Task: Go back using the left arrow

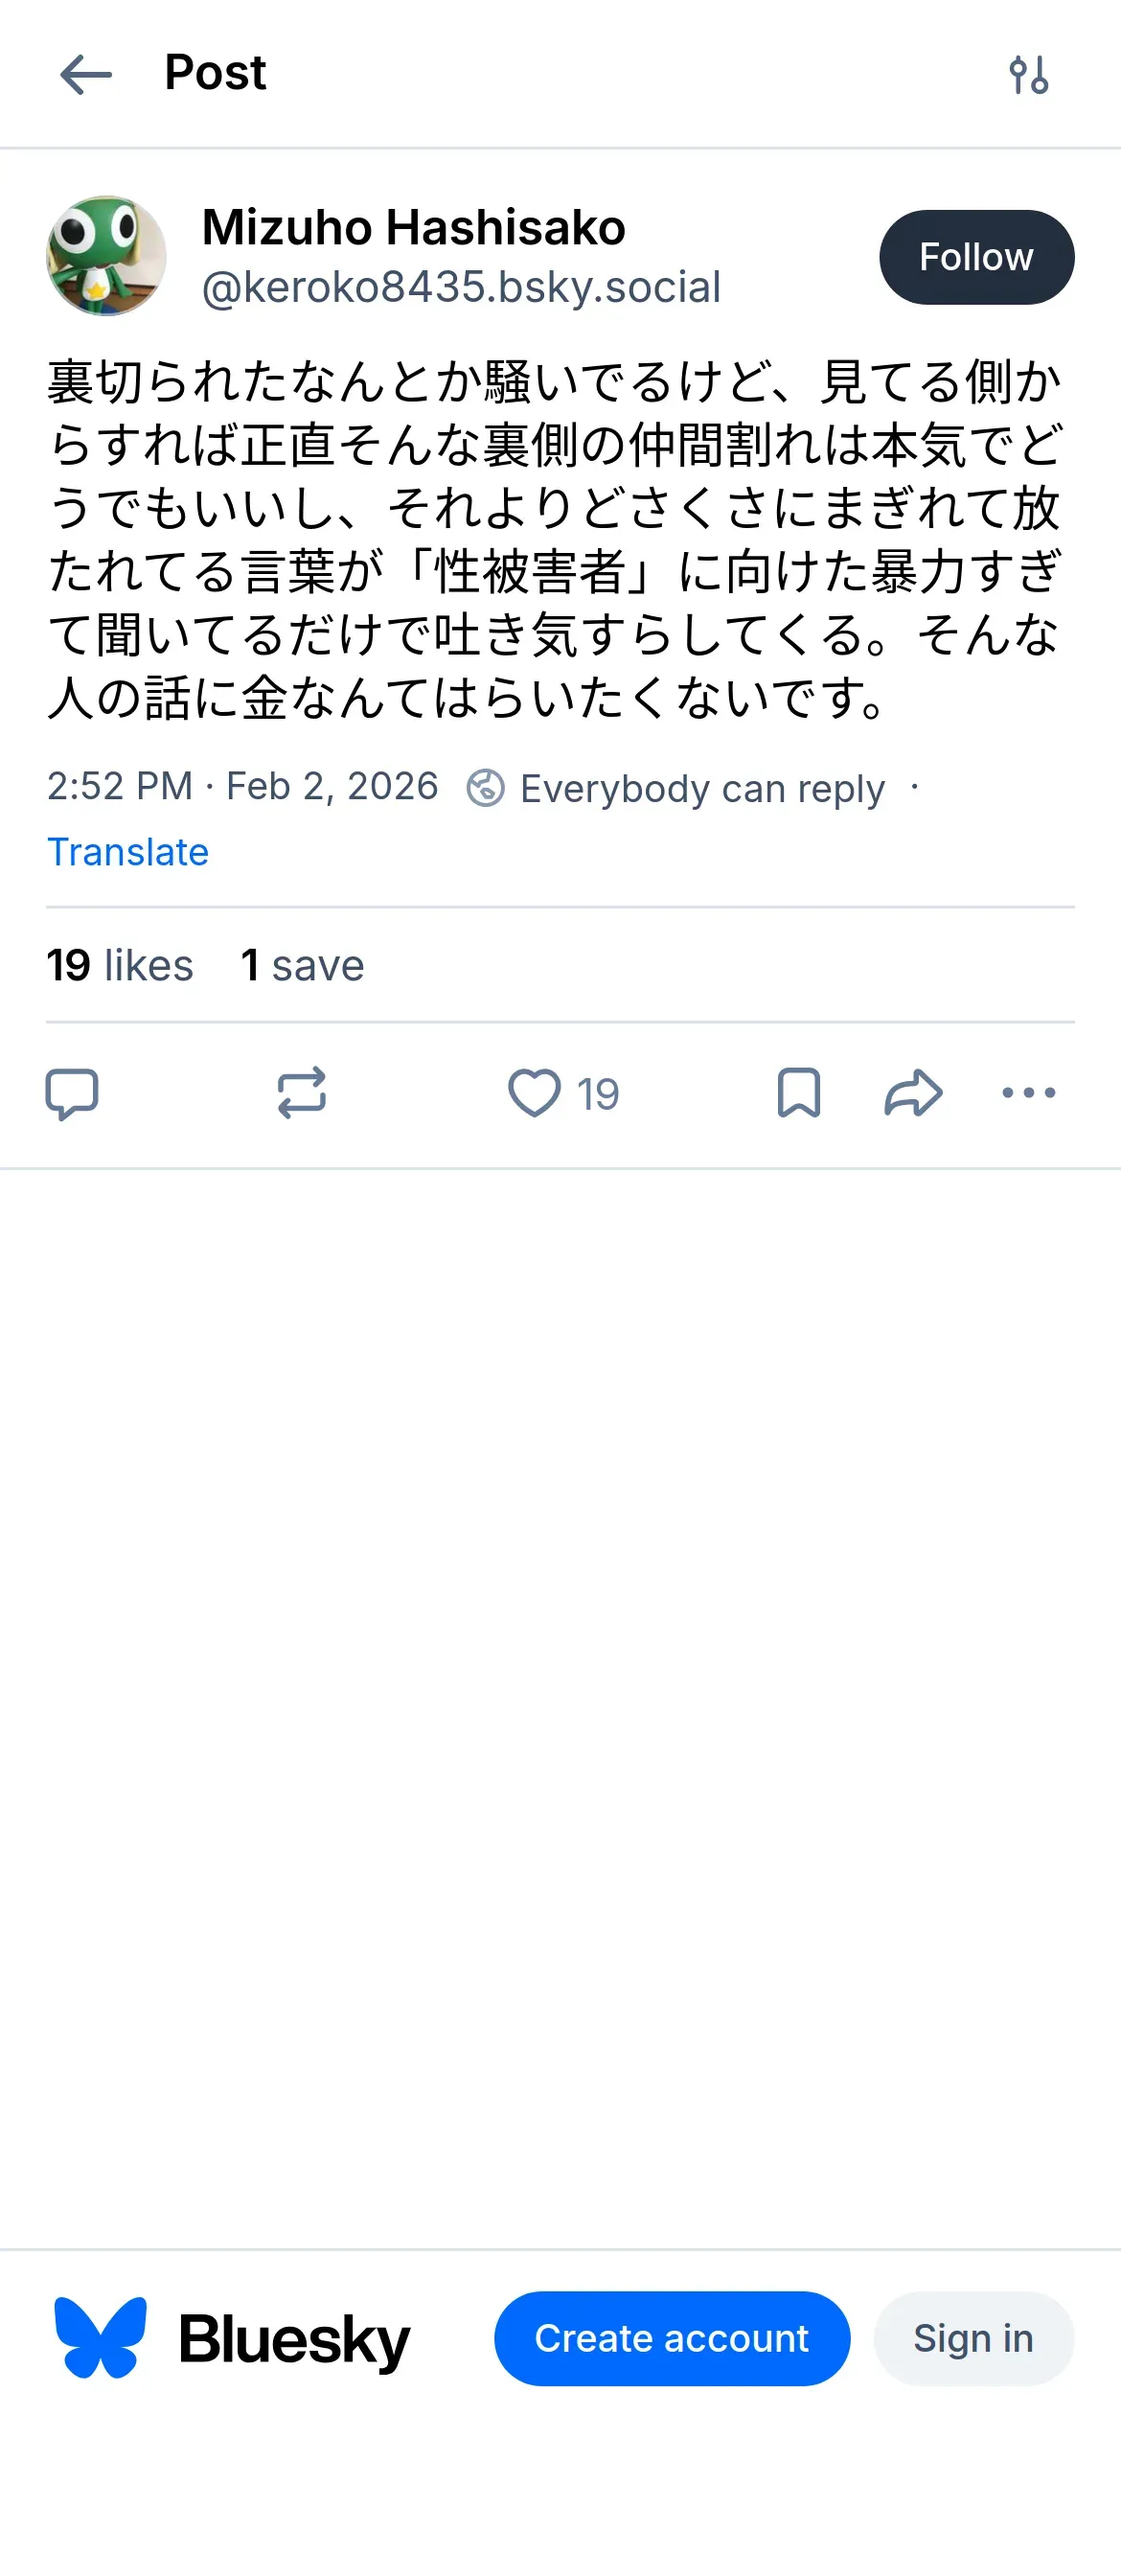Action: point(86,75)
